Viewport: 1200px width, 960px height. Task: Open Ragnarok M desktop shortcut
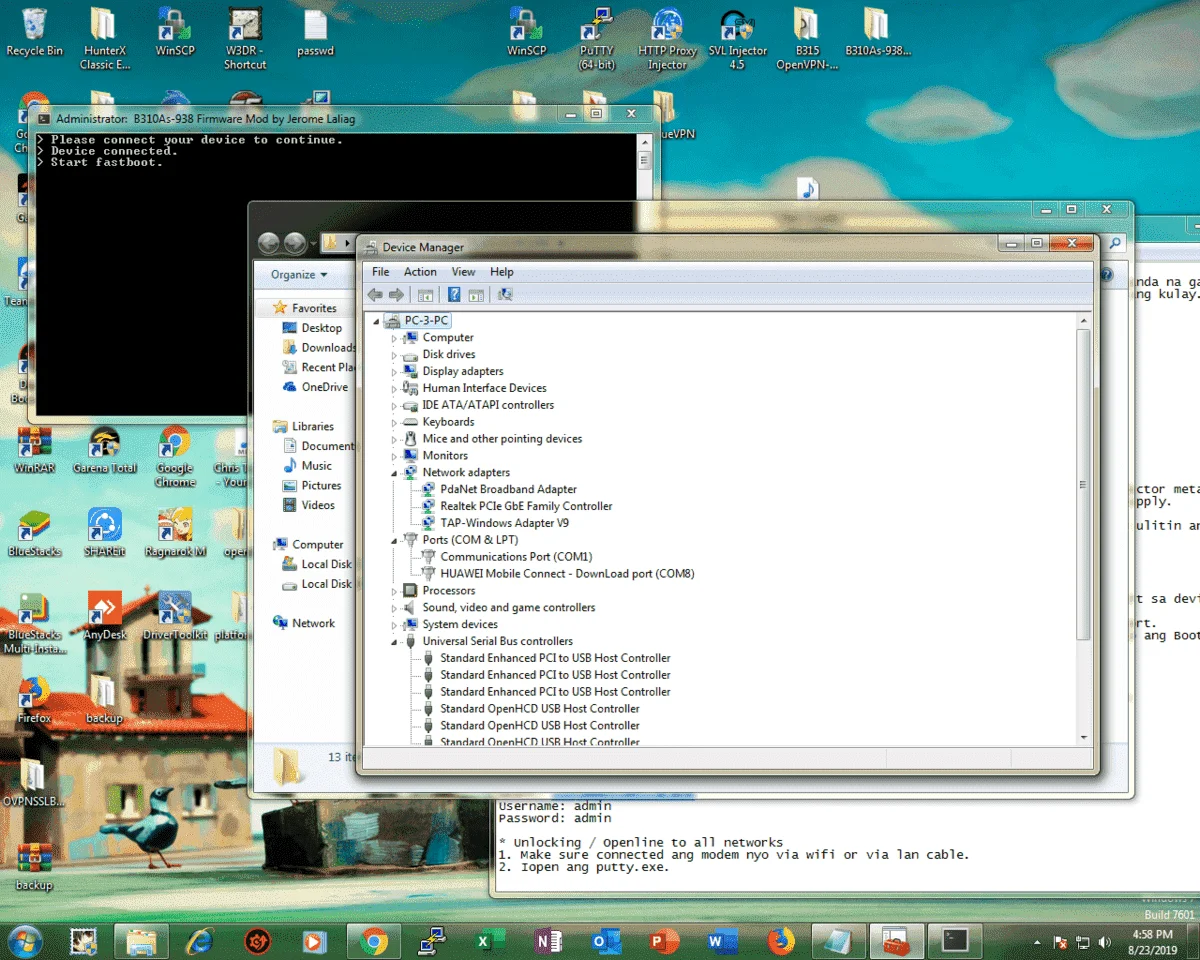tap(174, 532)
